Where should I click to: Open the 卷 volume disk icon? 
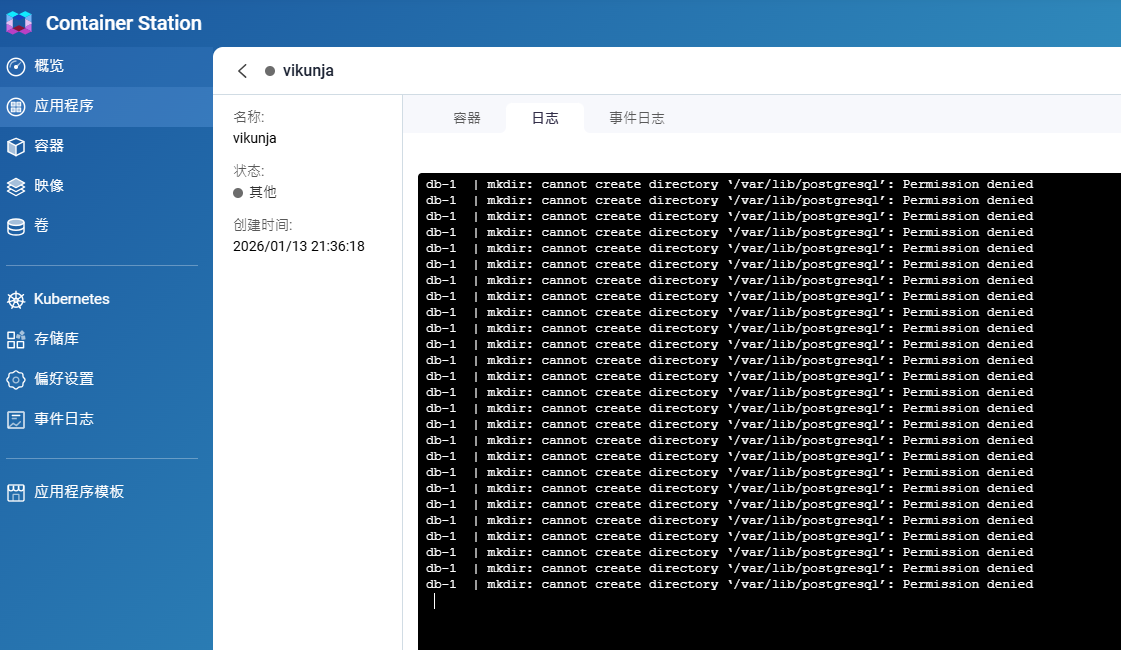click(16, 226)
